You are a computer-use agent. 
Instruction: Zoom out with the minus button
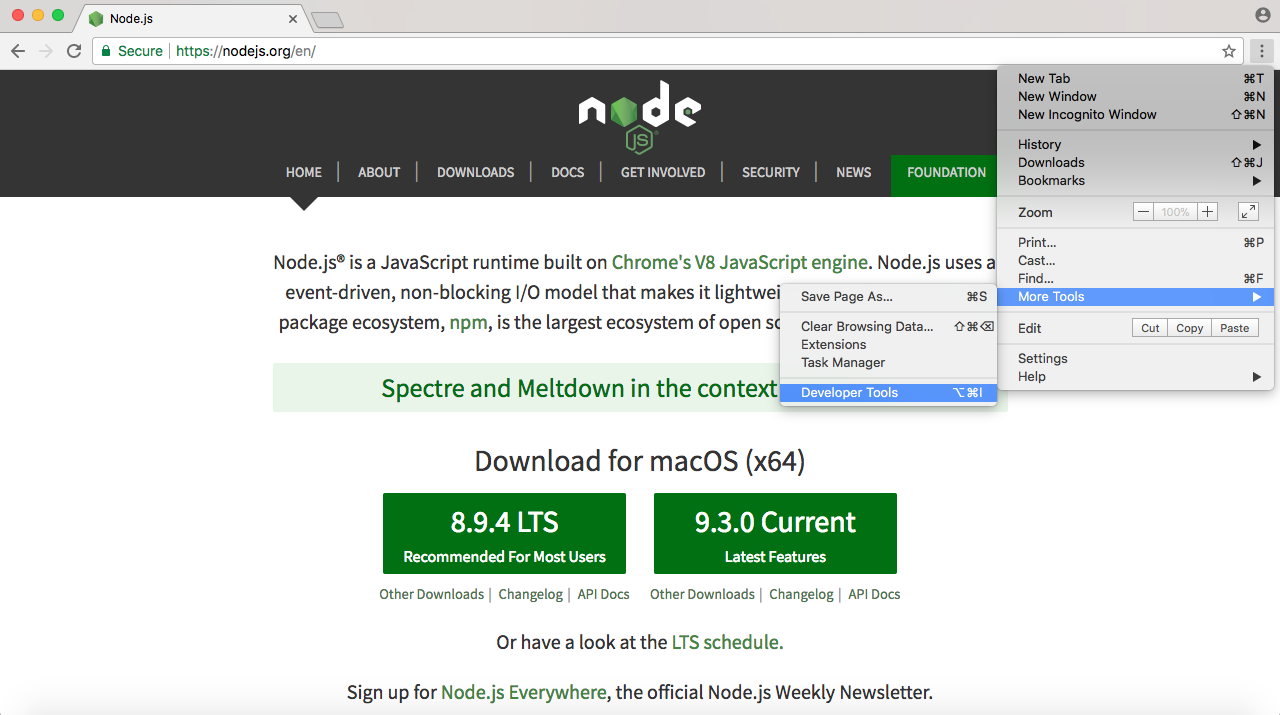1143,212
